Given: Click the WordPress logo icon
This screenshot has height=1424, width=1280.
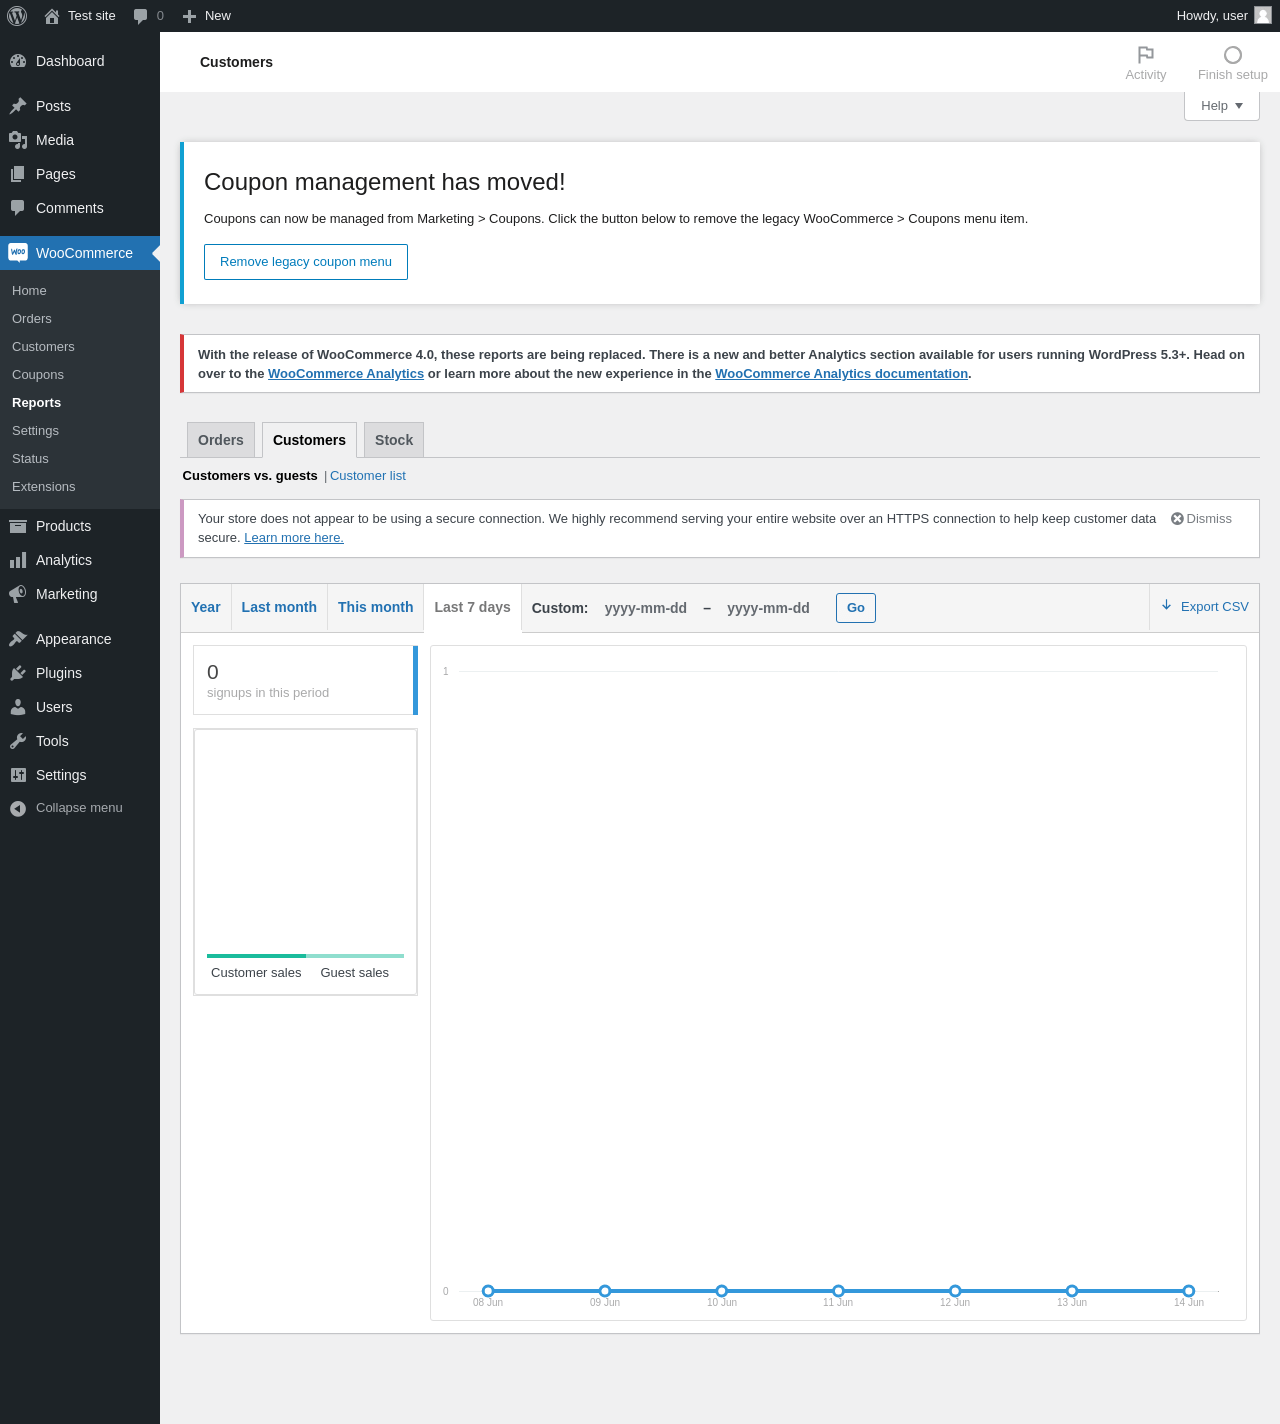Looking at the screenshot, I should tap(17, 16).
